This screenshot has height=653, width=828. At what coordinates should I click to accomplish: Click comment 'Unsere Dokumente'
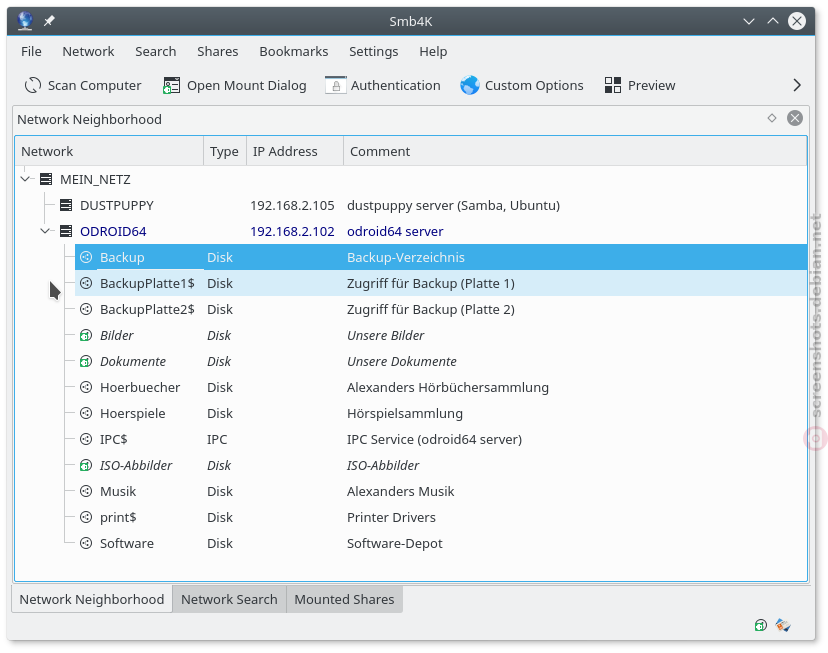pos(401,361)
